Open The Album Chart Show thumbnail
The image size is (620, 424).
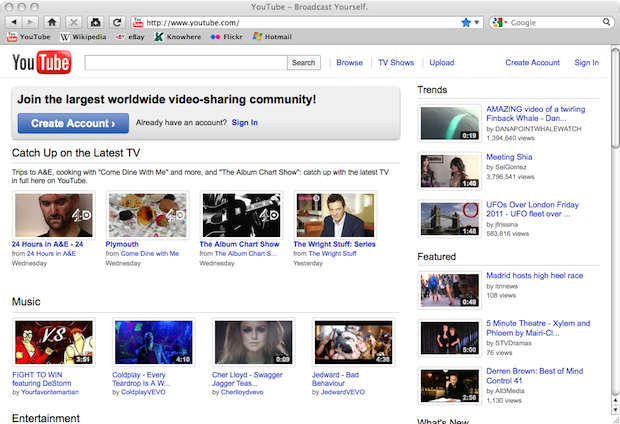(242, 215)
